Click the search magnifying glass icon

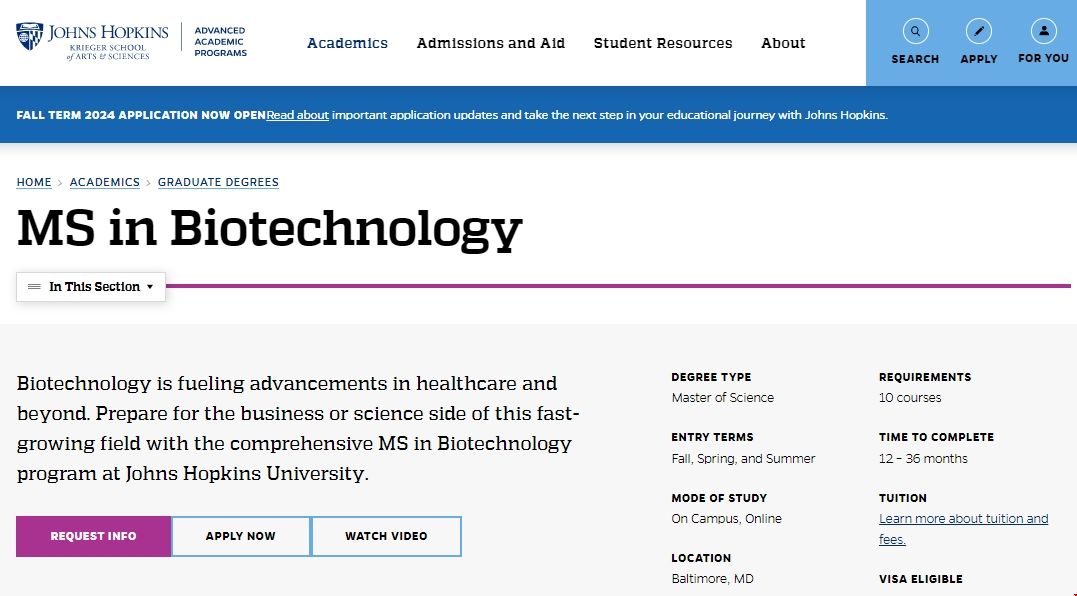[914, 30]
